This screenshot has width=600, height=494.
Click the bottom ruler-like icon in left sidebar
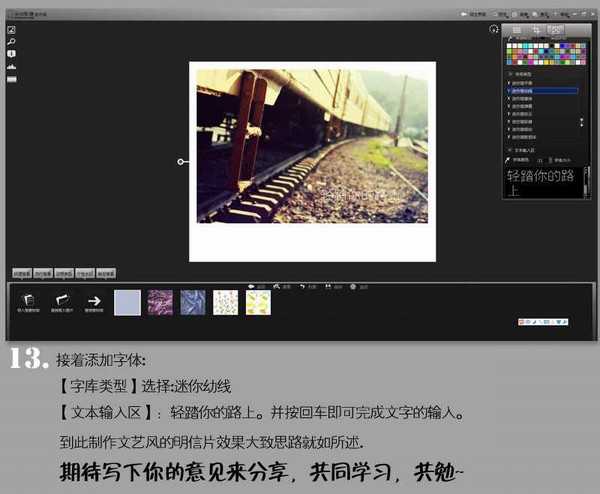pyautogui.click(x=12, y=79)
